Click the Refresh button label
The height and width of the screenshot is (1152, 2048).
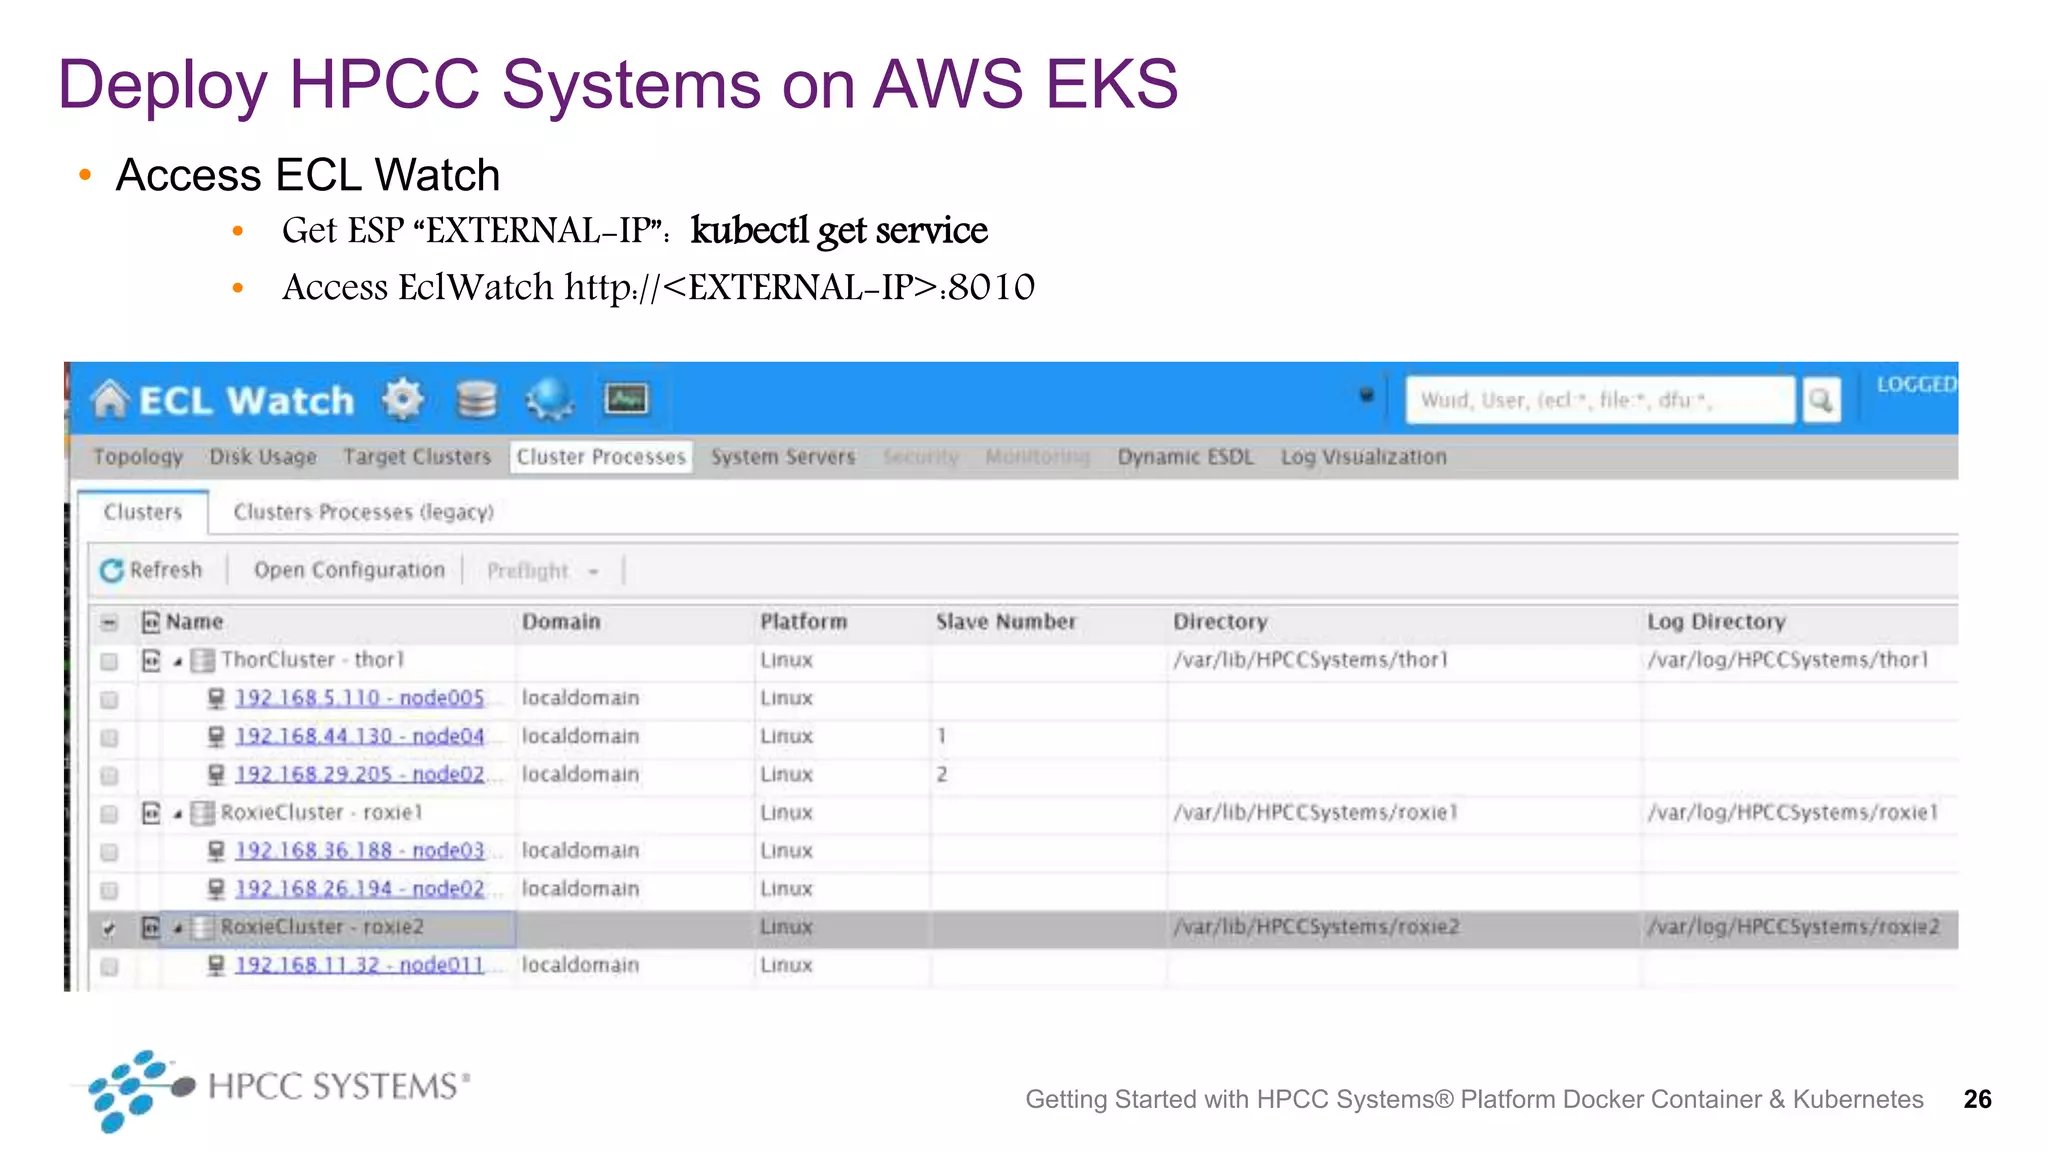pyautogui.click(x=166, y=570)
